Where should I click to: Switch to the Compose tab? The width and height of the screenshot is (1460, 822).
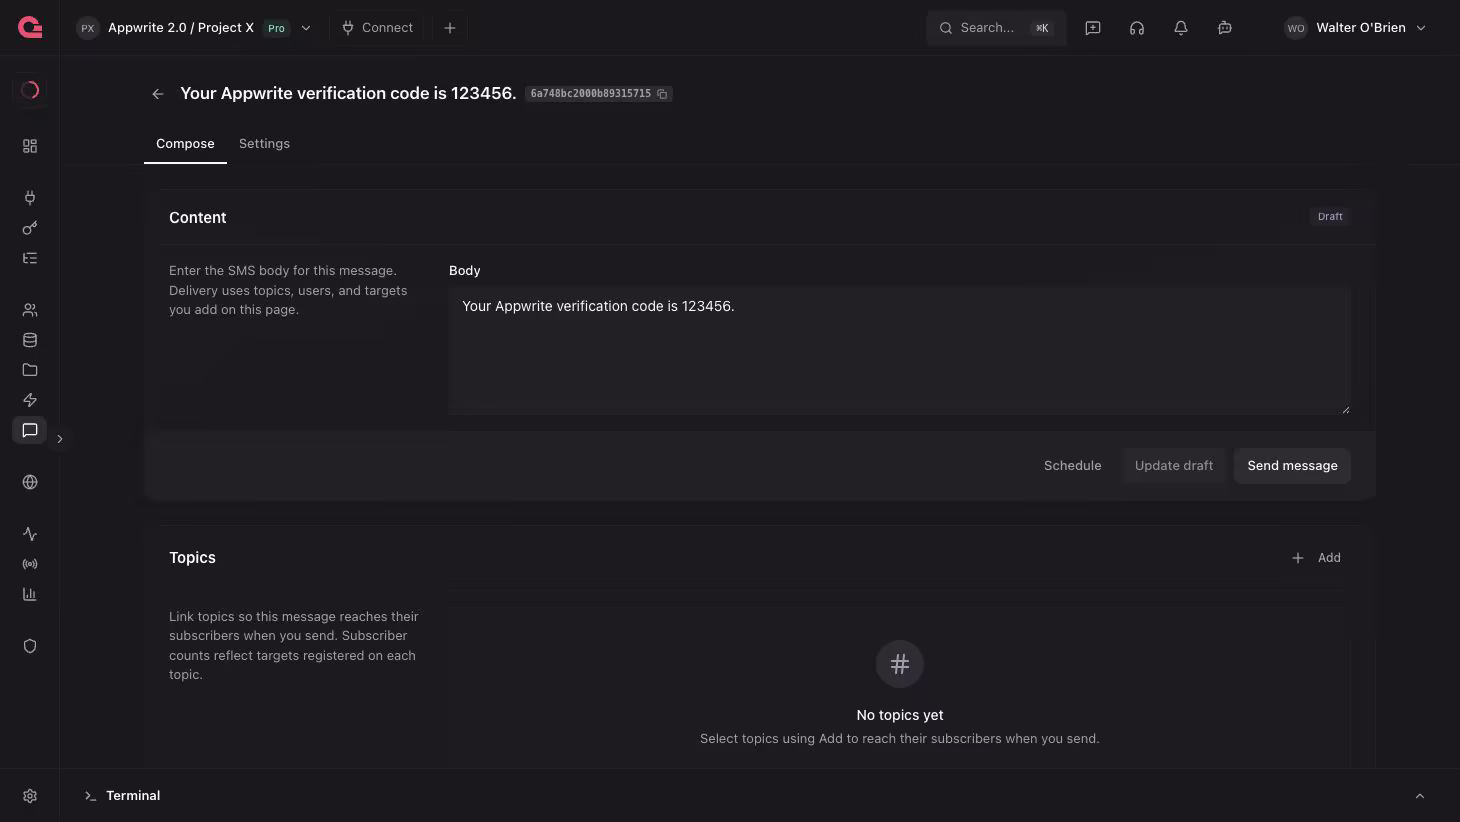point(185,144)
